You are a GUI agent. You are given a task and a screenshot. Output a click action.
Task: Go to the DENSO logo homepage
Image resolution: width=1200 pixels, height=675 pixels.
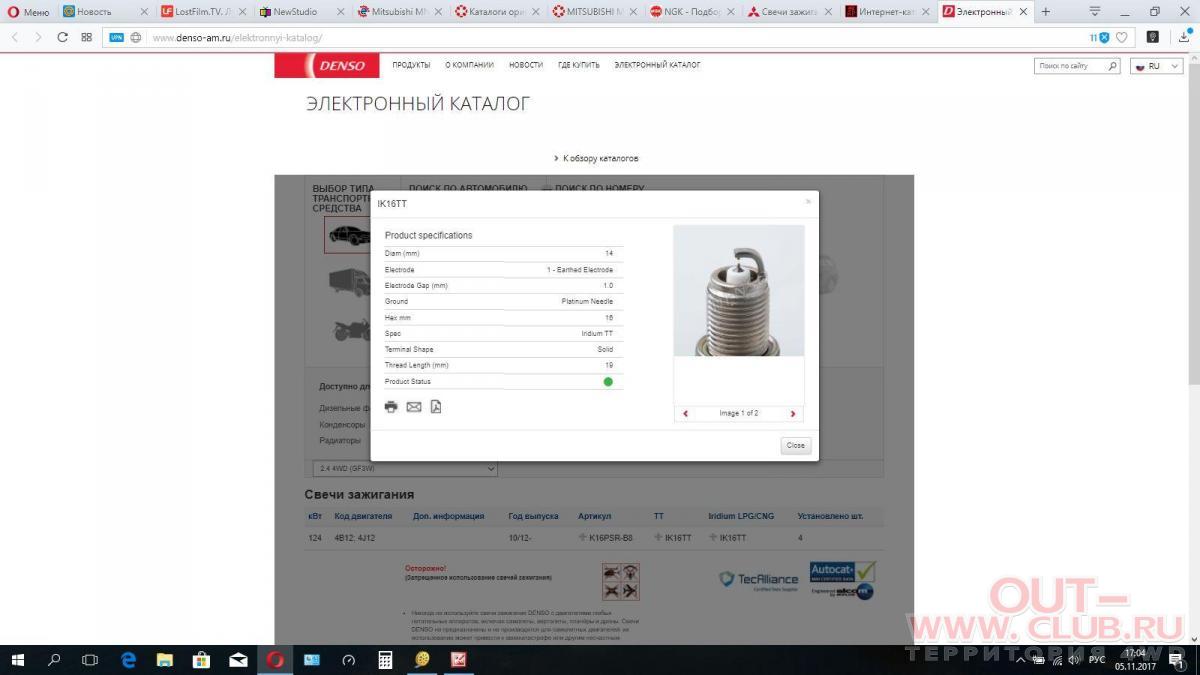pos(327,66)
